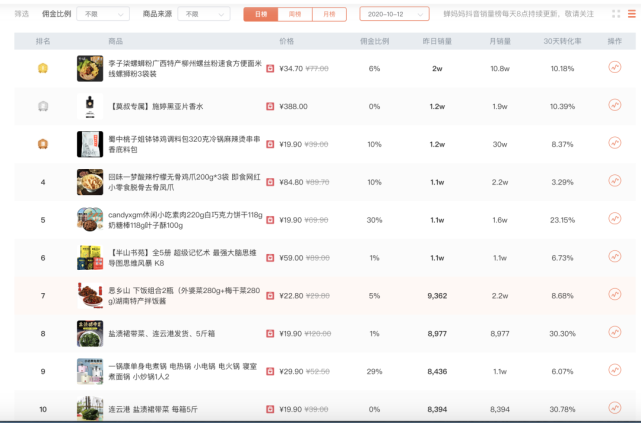This screenshot has width=641, height=423.
Task: Open 佣金比例 filter dropdown
Action: 103,14
